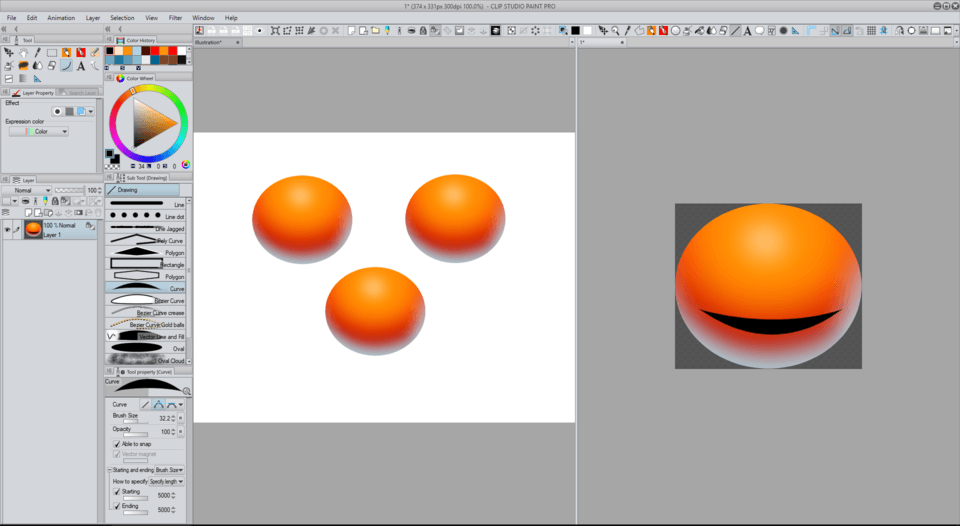Screen dimensions: 960x526
Task: Switch to the Illustration* canvas tab
Action: (214, 42)
